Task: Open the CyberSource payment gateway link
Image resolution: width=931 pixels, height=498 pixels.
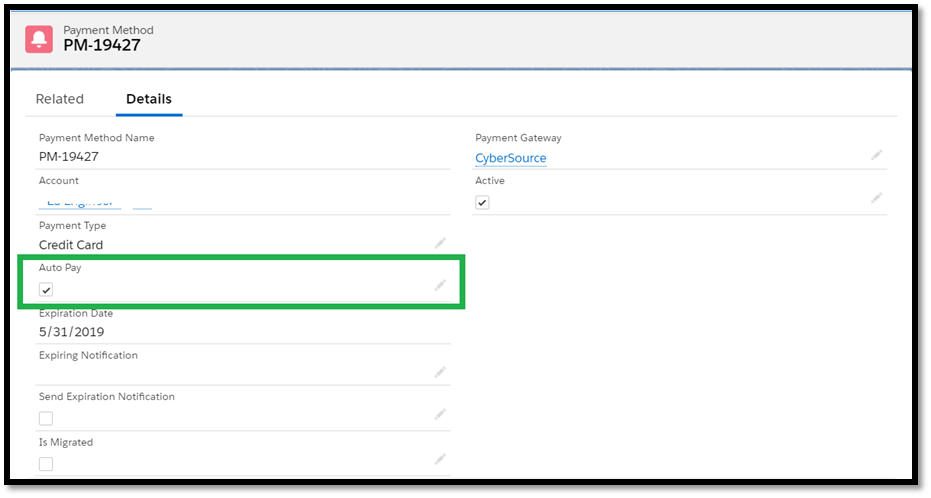Action: click(511, 158)
